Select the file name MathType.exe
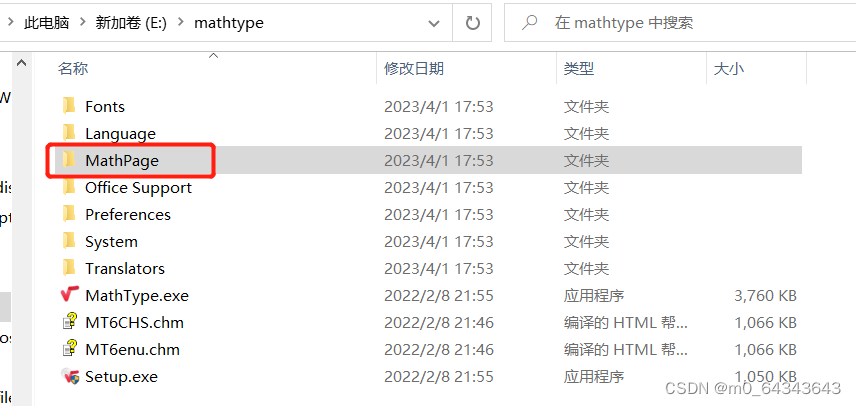Image resolution: width=856 pixels, height=406 pixels. coord(137,296)
